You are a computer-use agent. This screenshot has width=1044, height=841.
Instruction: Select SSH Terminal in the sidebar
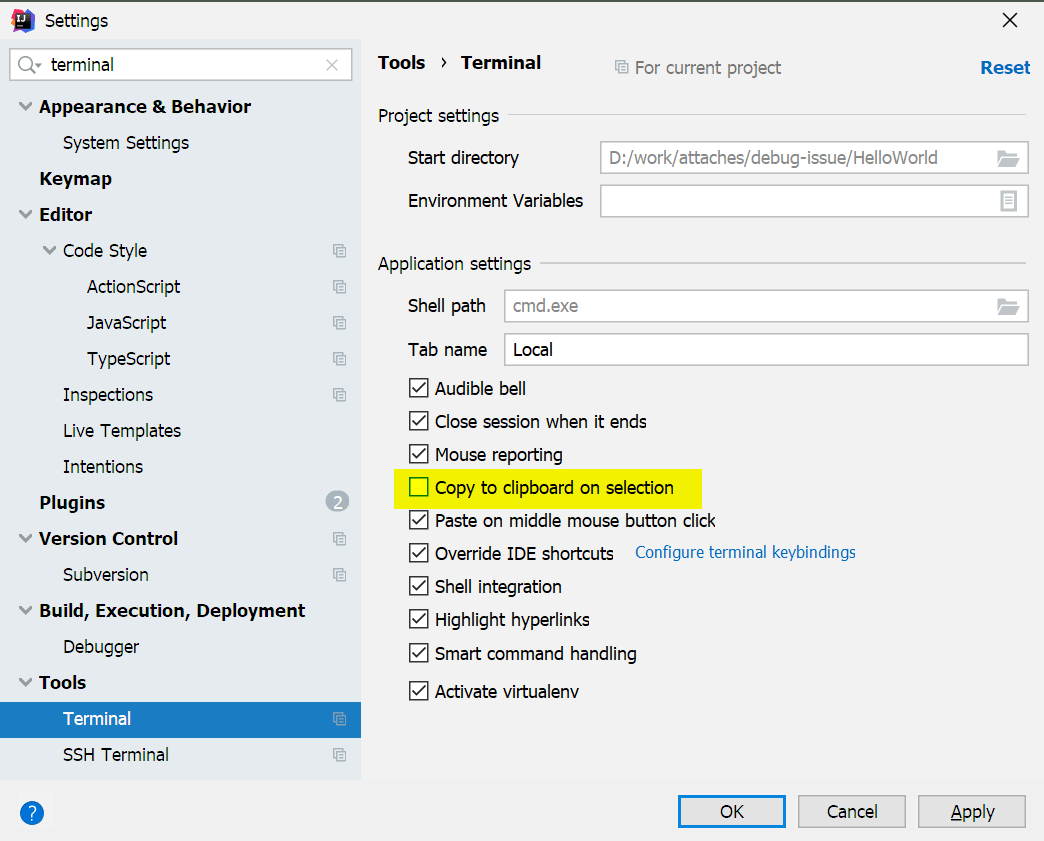tap(115, 754)
